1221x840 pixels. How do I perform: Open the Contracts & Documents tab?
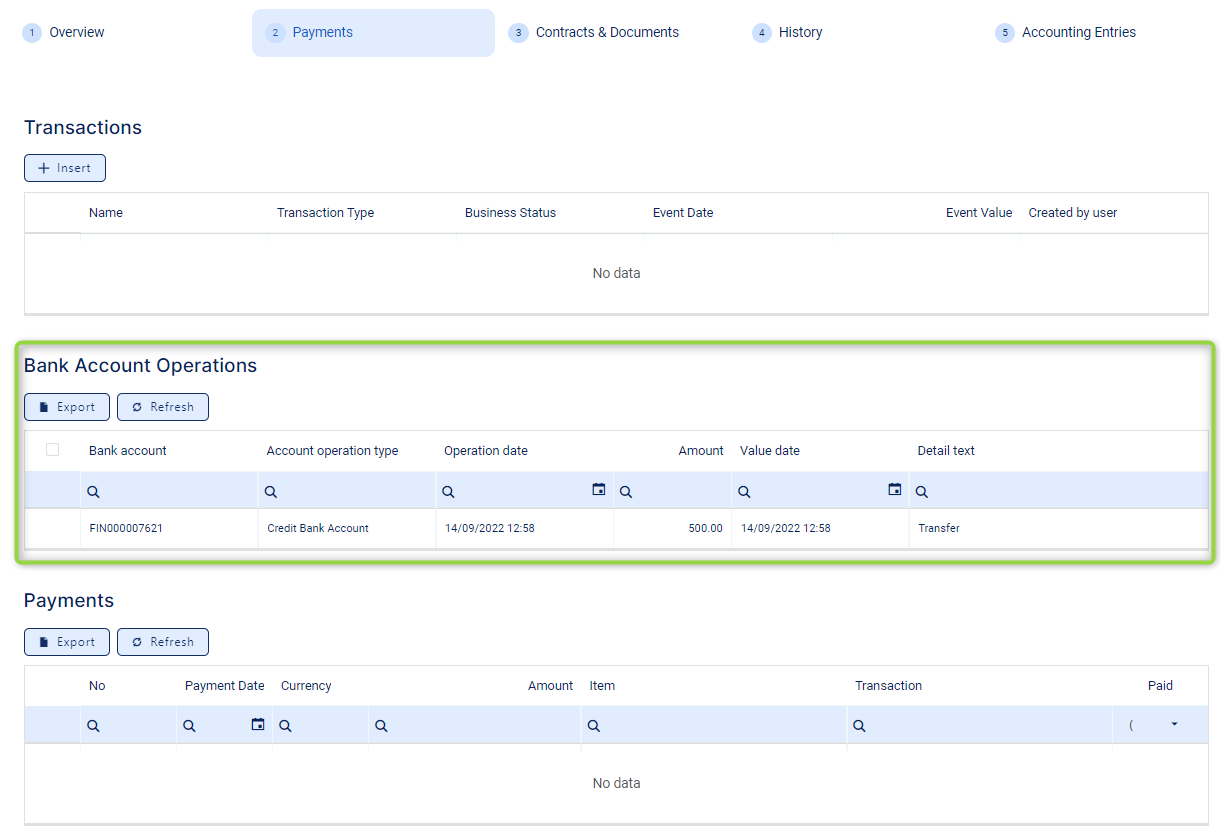pyautogui.click(x=606, y=33)
